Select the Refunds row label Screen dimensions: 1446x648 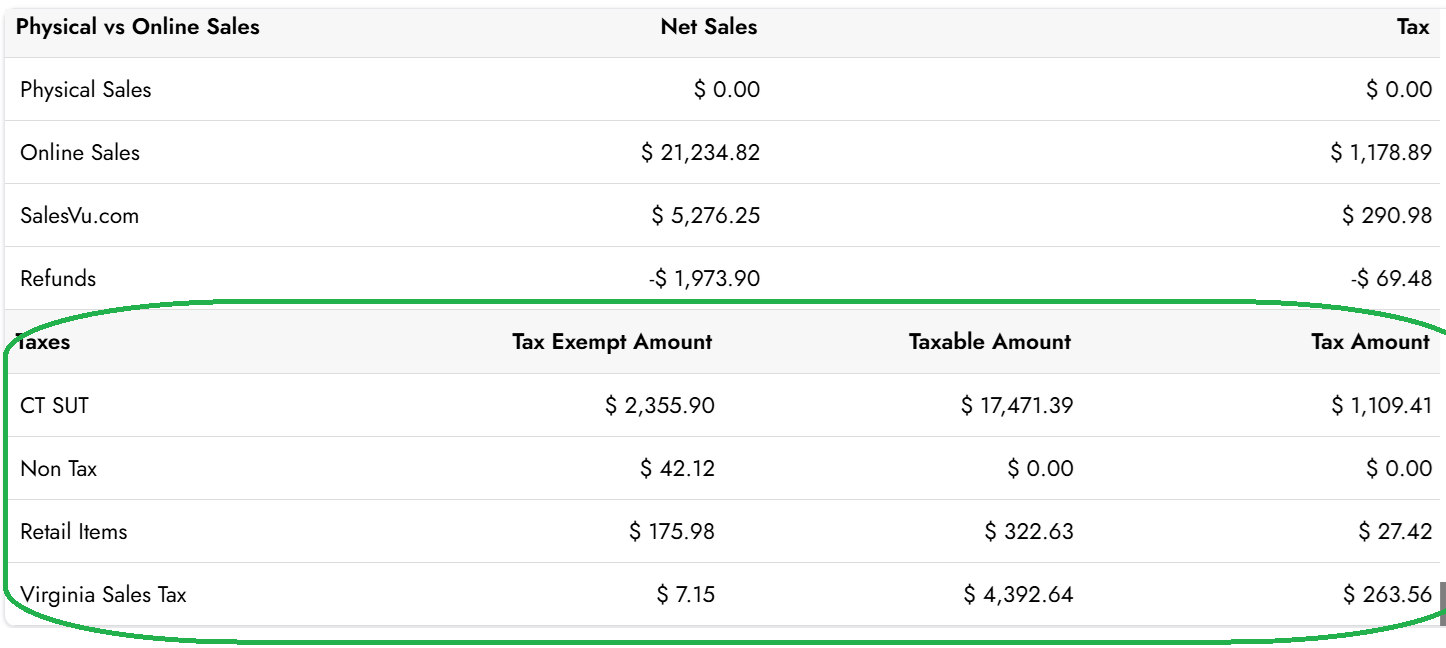pos(58,279)
